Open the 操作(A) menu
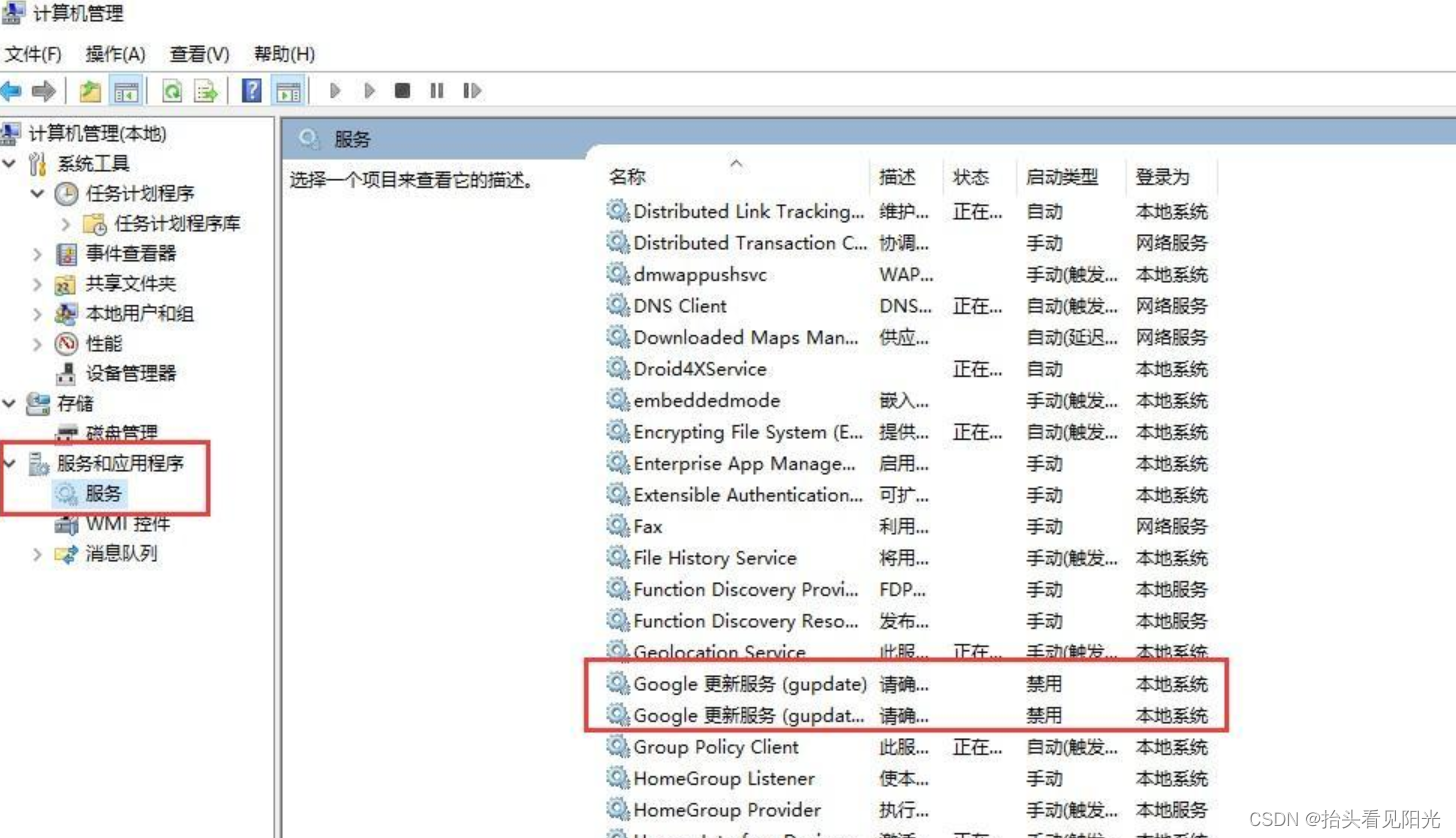1456x838 pixels. (x=114, y=54)
